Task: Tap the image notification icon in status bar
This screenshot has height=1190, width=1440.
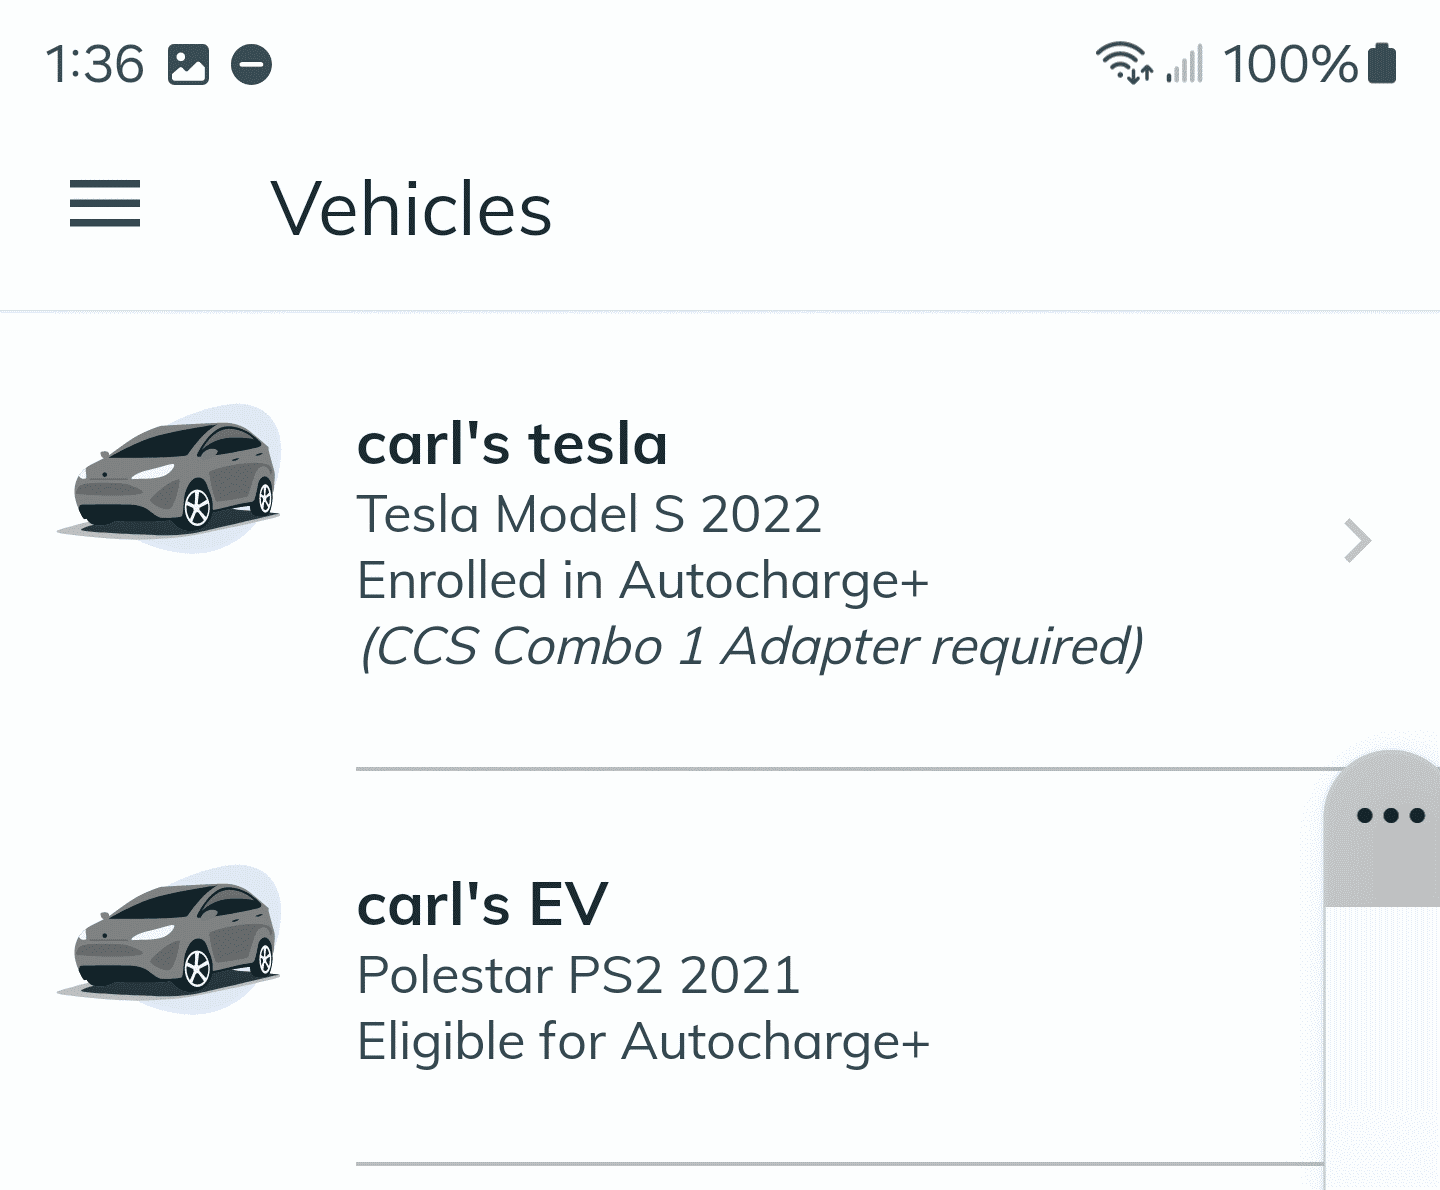Action: click(188, 65)
